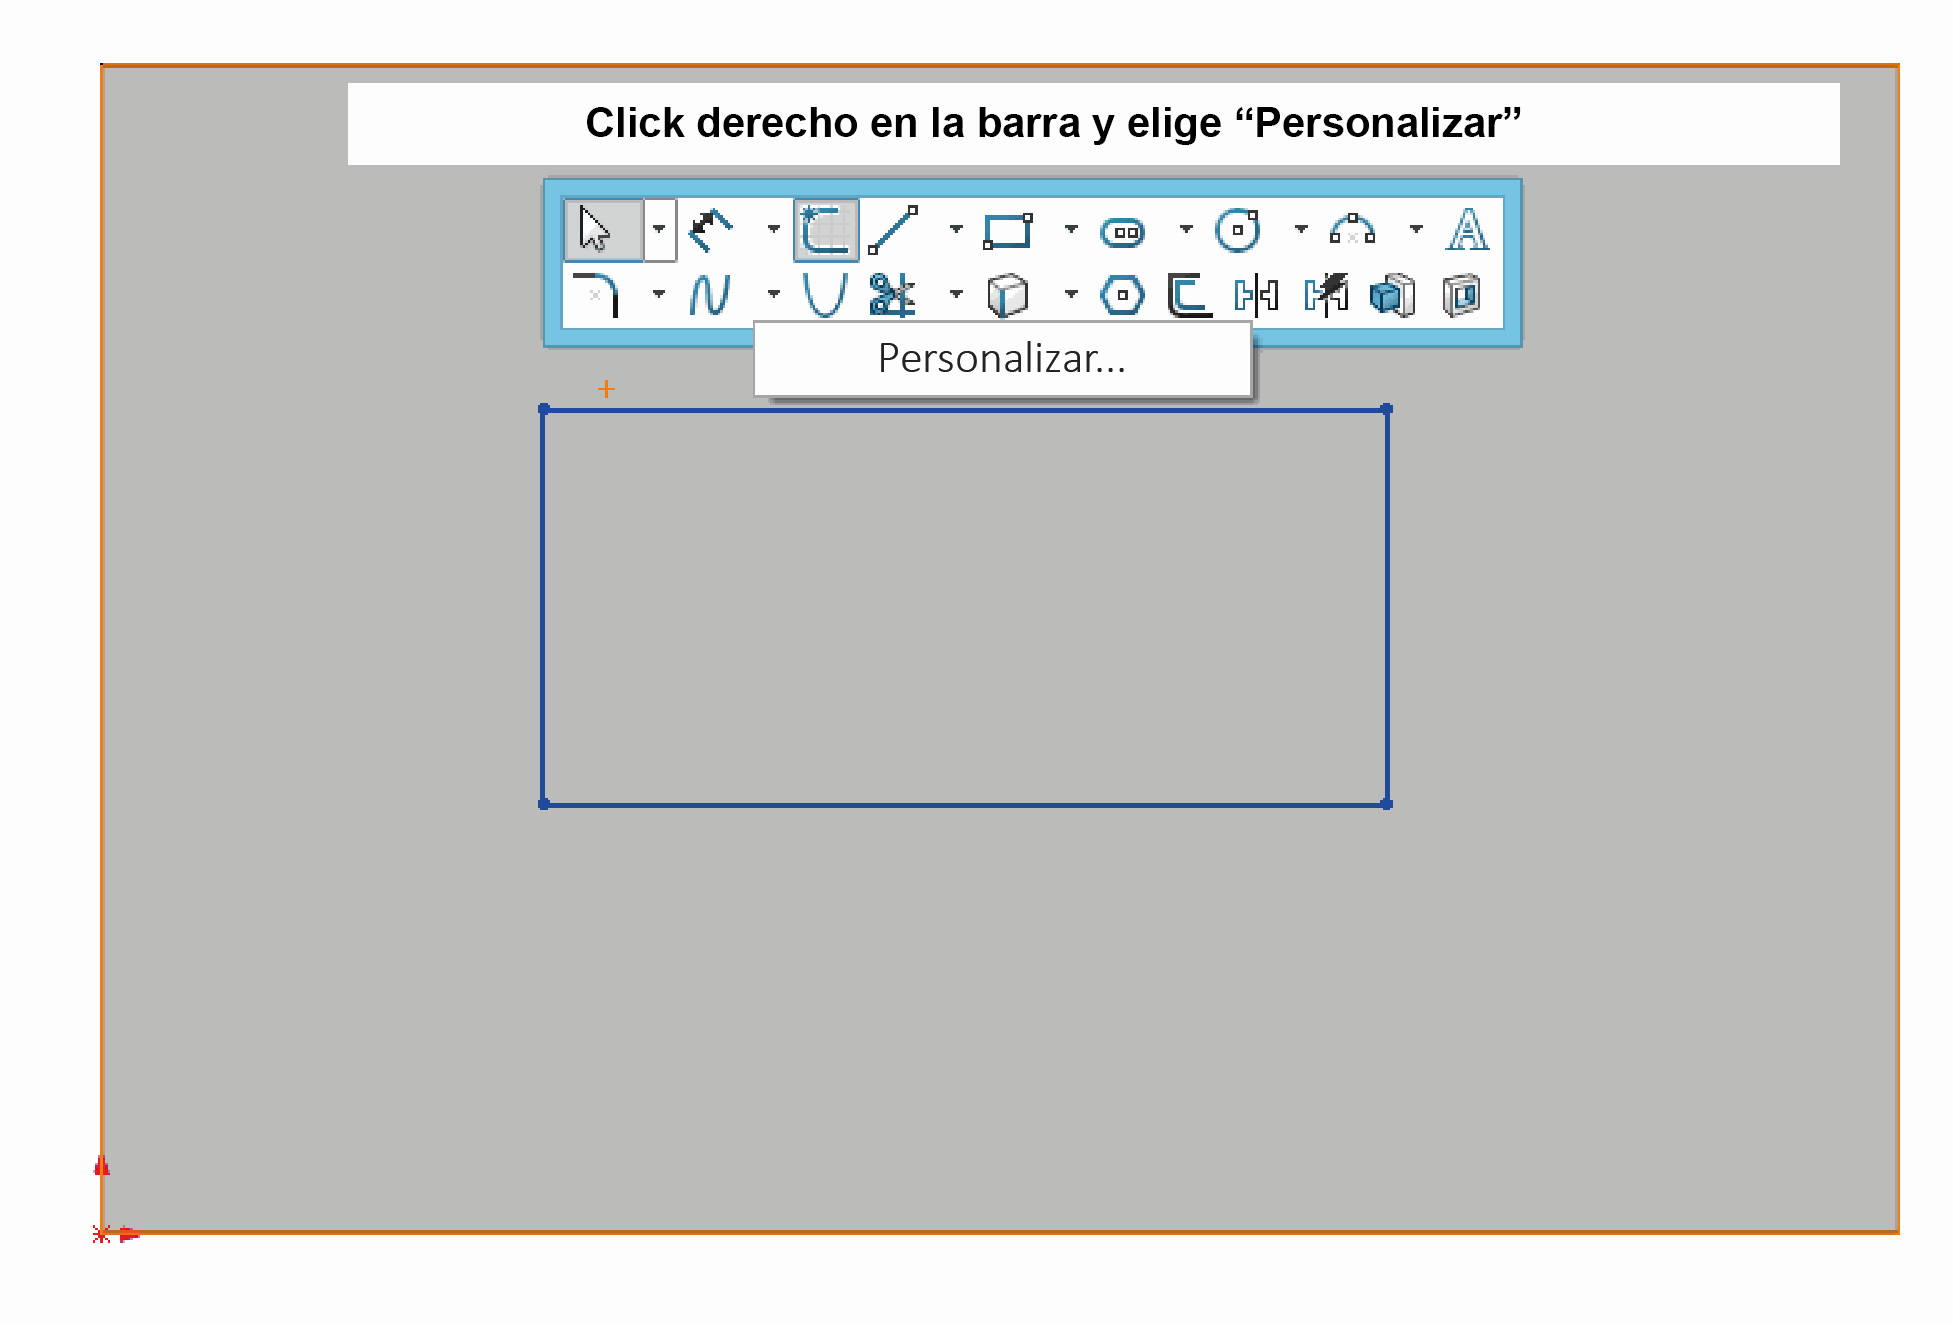Select the Trim Entities scissors tool
The image size is (1953, 1323).
892,295
